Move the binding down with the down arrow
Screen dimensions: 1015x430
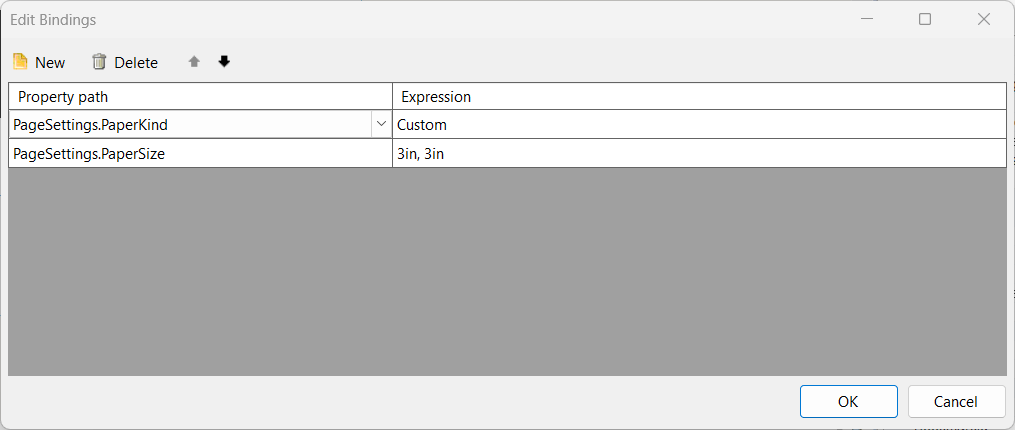[224, 62]
